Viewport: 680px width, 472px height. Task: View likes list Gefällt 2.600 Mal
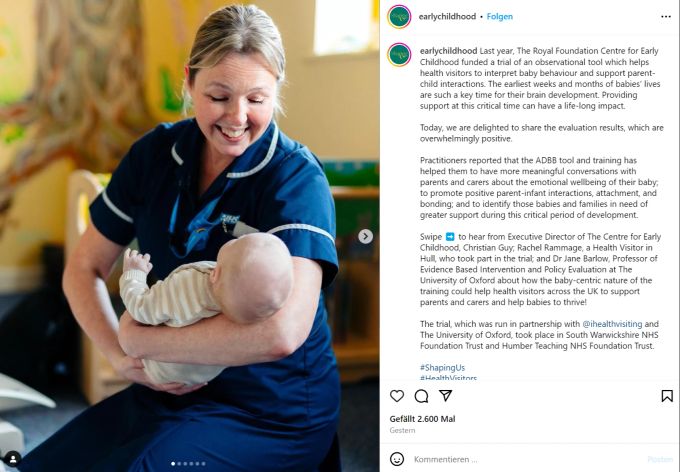pos(422,419)
